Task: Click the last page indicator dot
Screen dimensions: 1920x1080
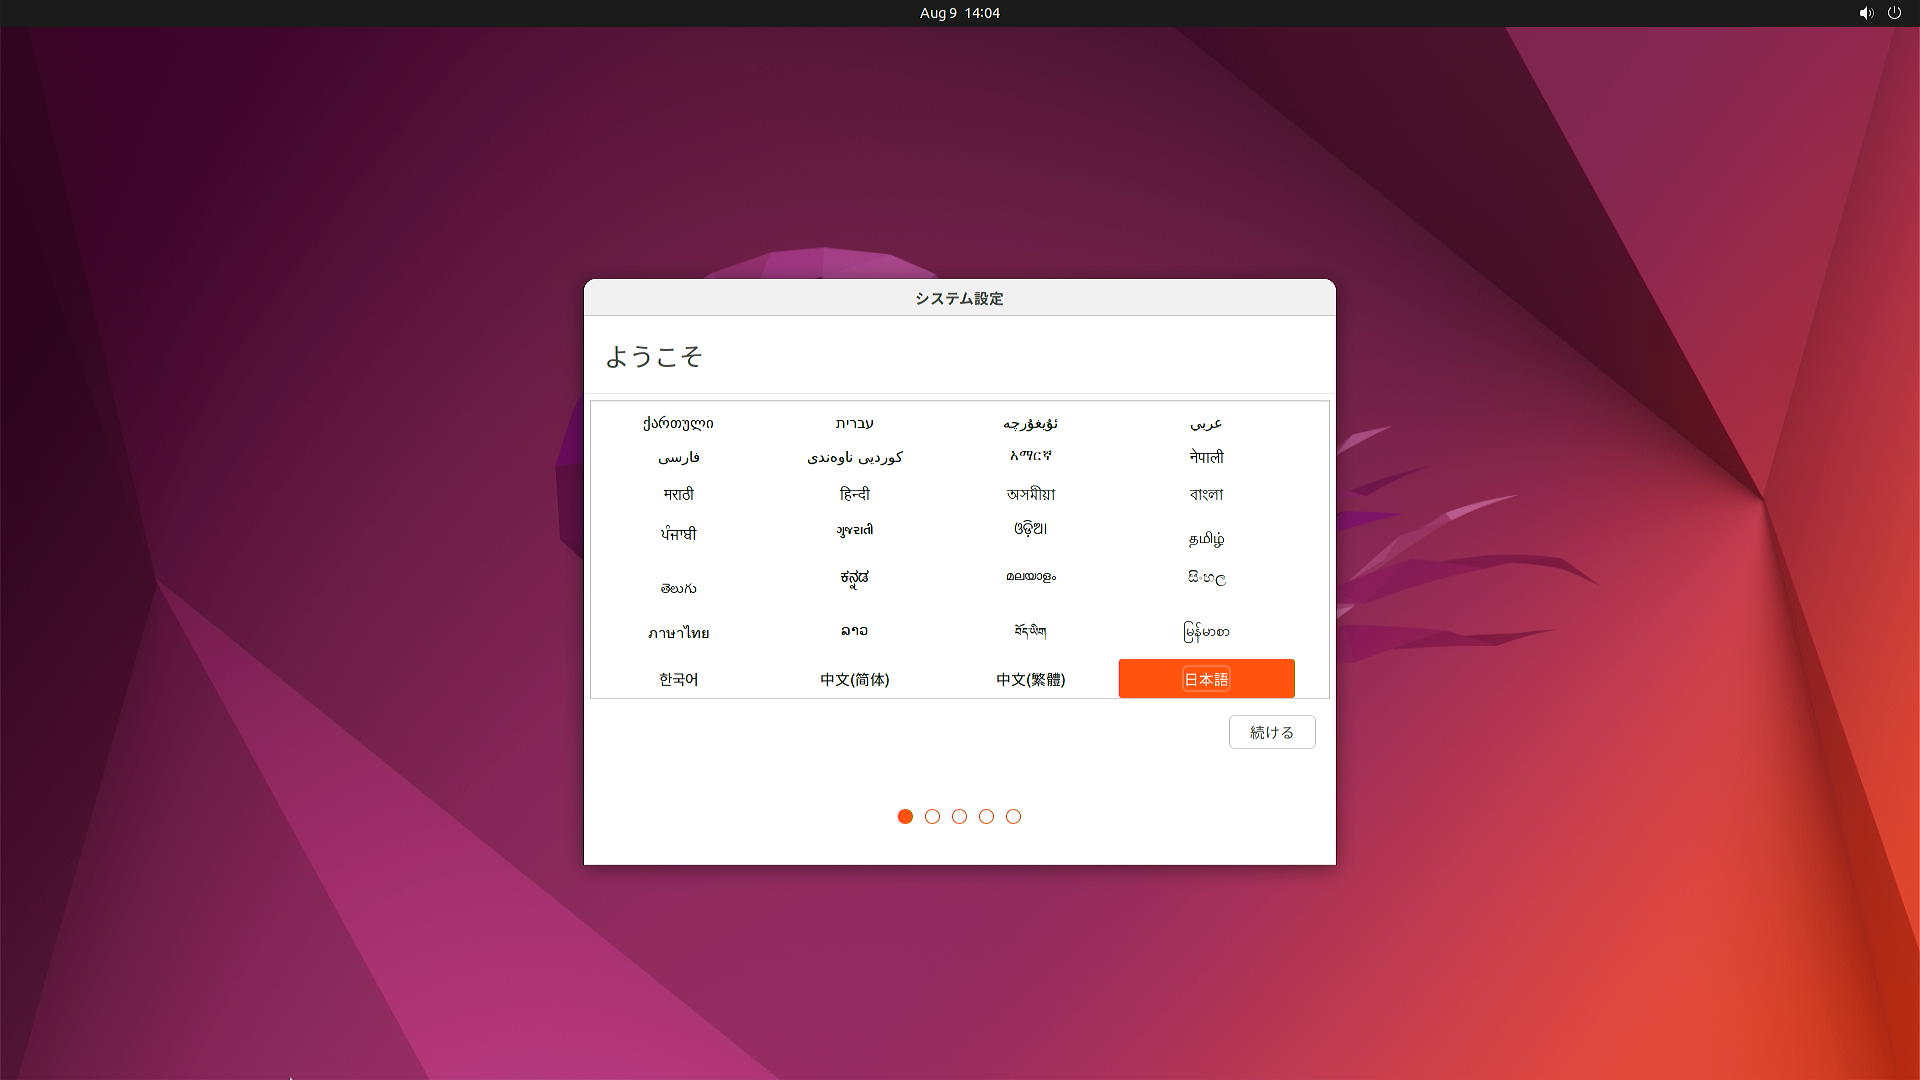Action: 1014,816
